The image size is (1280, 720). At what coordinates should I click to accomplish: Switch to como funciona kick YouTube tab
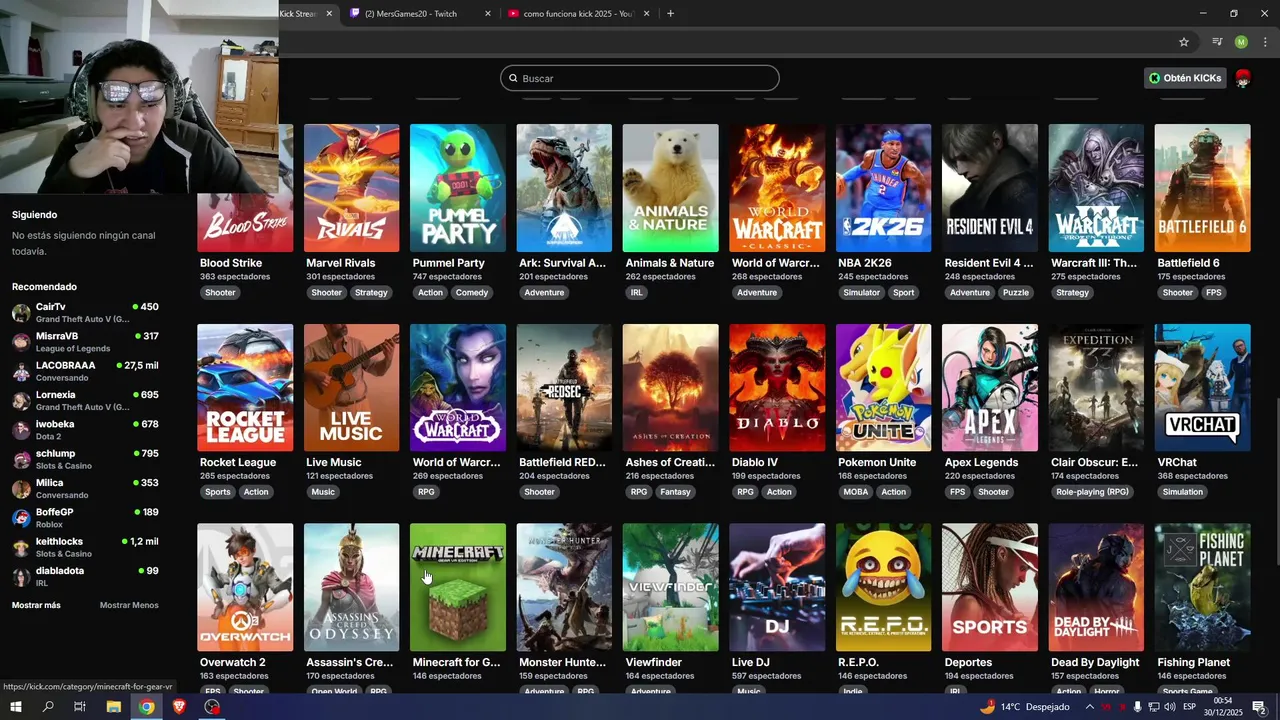click(579, 14)
